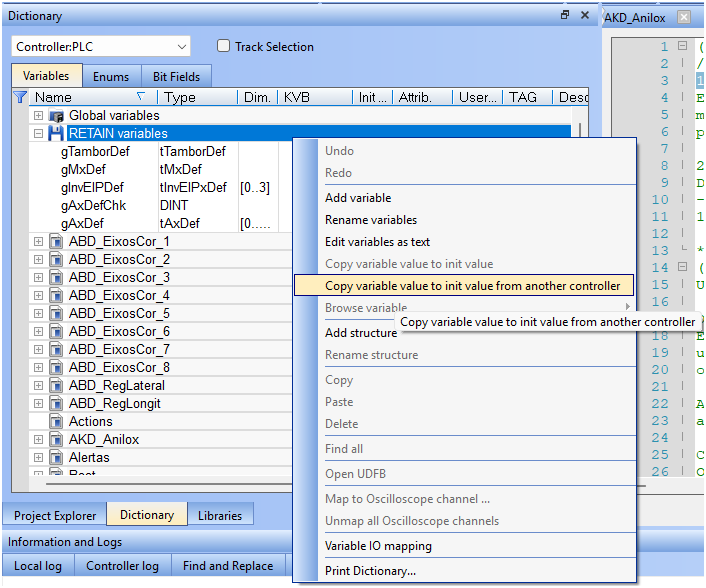
Task: Click the Dictionary panel float/restore icon
Action: [x=565, y=15]
